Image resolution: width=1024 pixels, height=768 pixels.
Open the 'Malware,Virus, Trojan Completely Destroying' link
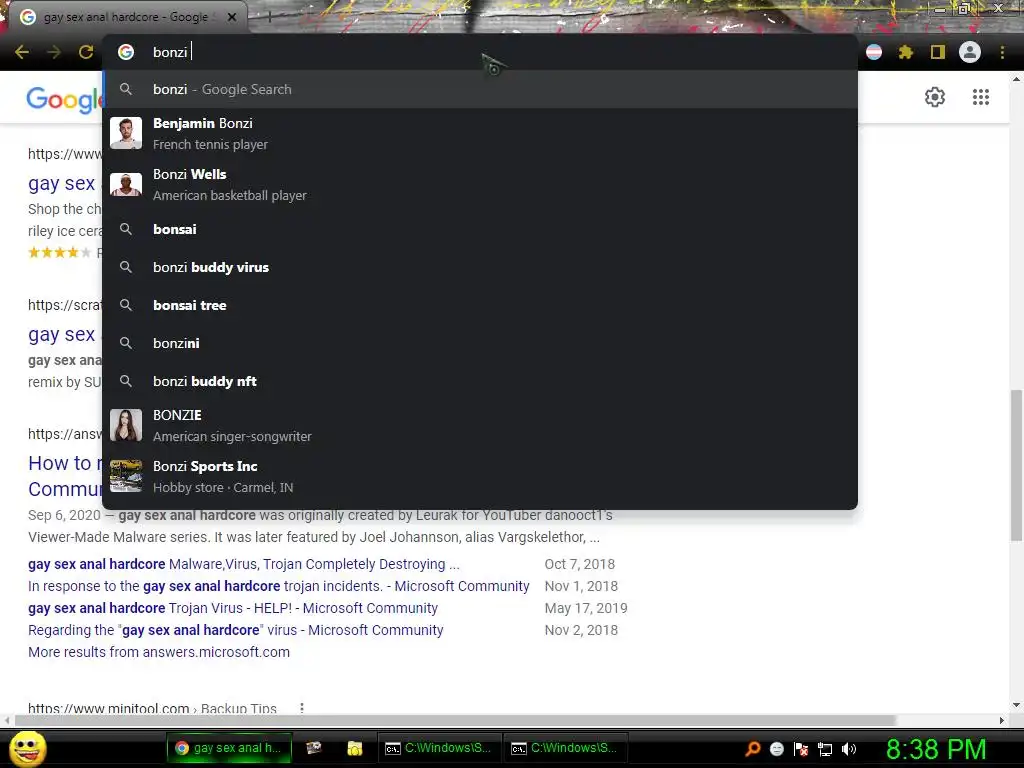[x=244, y=564]
